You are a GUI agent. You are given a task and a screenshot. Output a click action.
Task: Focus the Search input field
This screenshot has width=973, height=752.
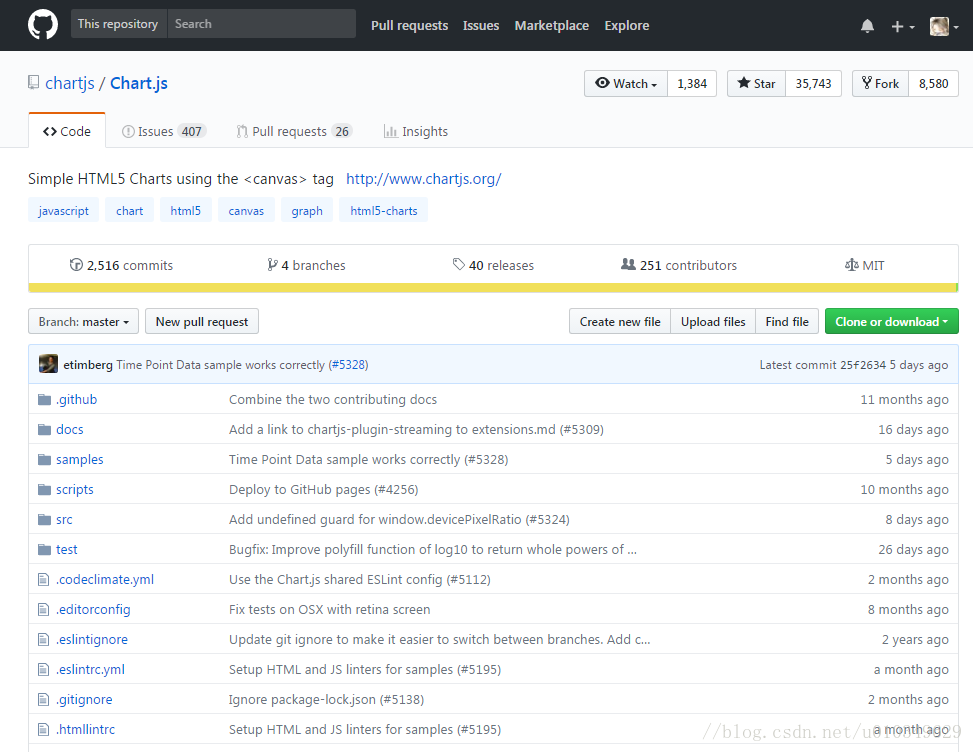tap(261, 24)
